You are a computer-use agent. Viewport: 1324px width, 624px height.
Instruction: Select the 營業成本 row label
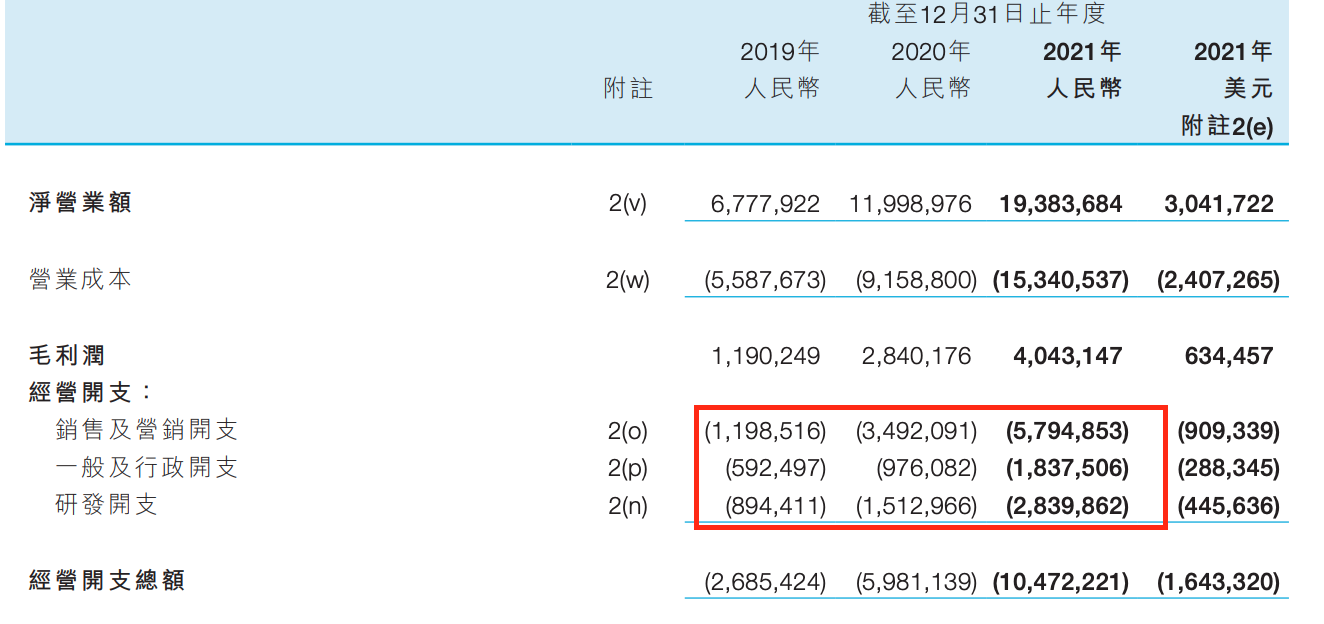pyautogui.click(x=80, y=280)
